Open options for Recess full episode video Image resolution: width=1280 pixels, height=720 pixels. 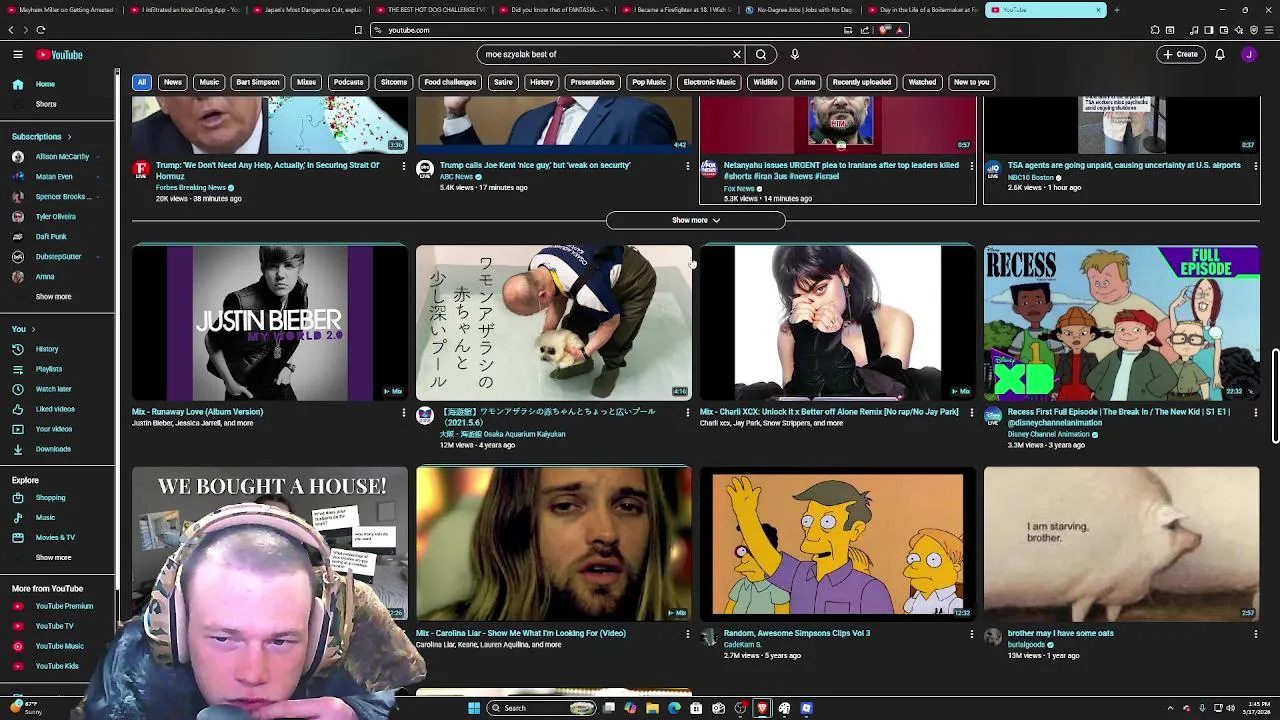[1255, 412]
